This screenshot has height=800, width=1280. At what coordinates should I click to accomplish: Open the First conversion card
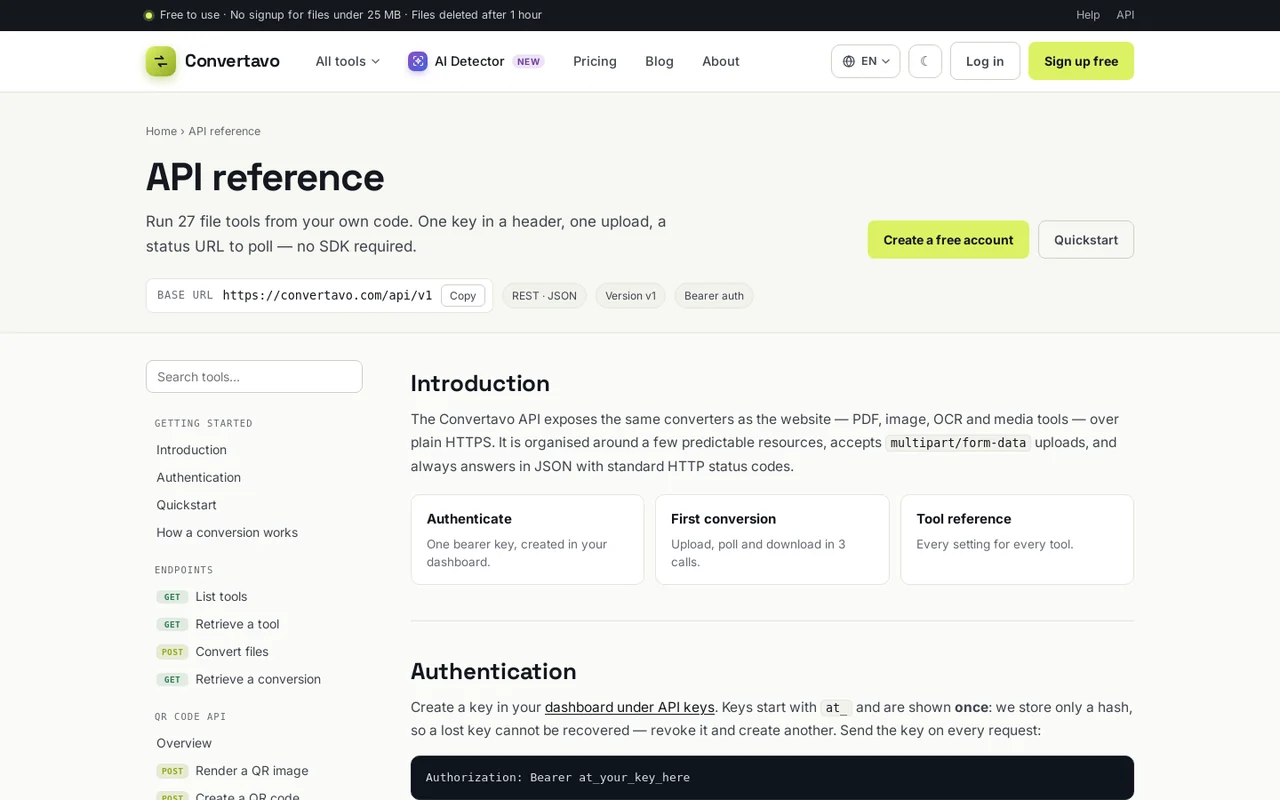tap(772, 539)
